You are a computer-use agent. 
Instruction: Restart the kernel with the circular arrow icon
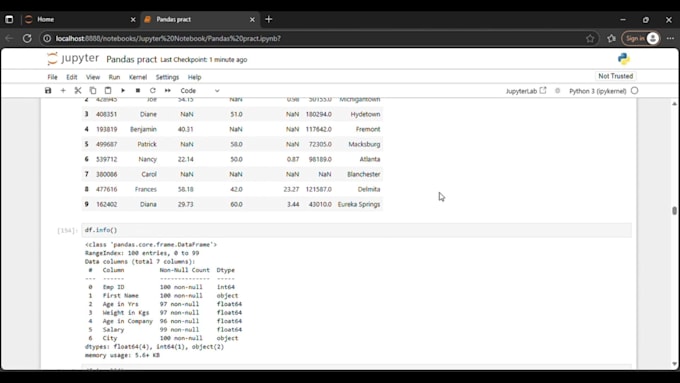153,91
